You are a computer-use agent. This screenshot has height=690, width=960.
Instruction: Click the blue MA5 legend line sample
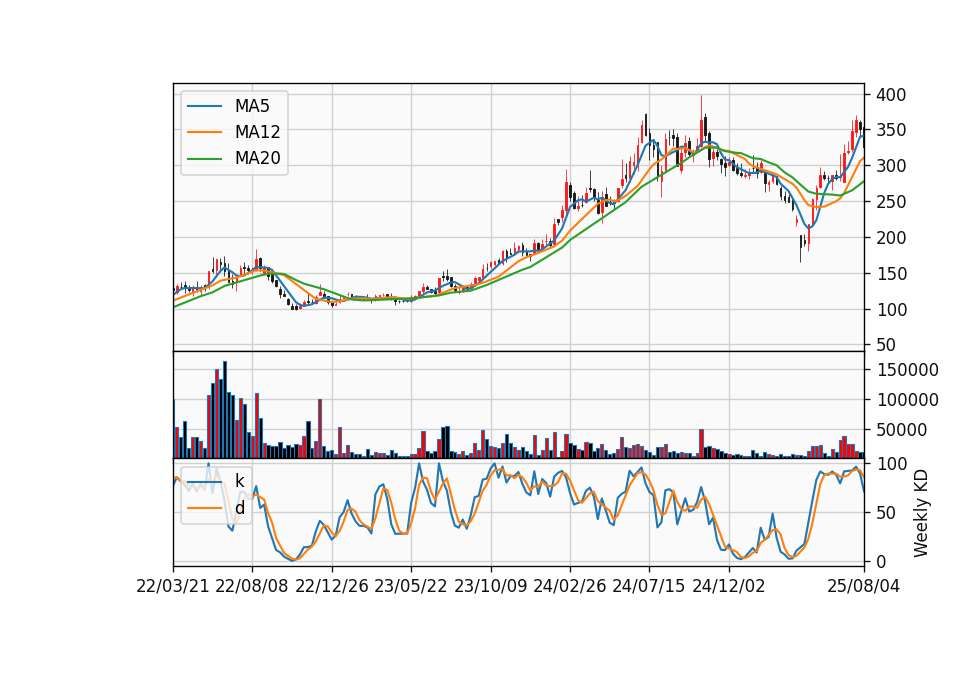(204, 107)
